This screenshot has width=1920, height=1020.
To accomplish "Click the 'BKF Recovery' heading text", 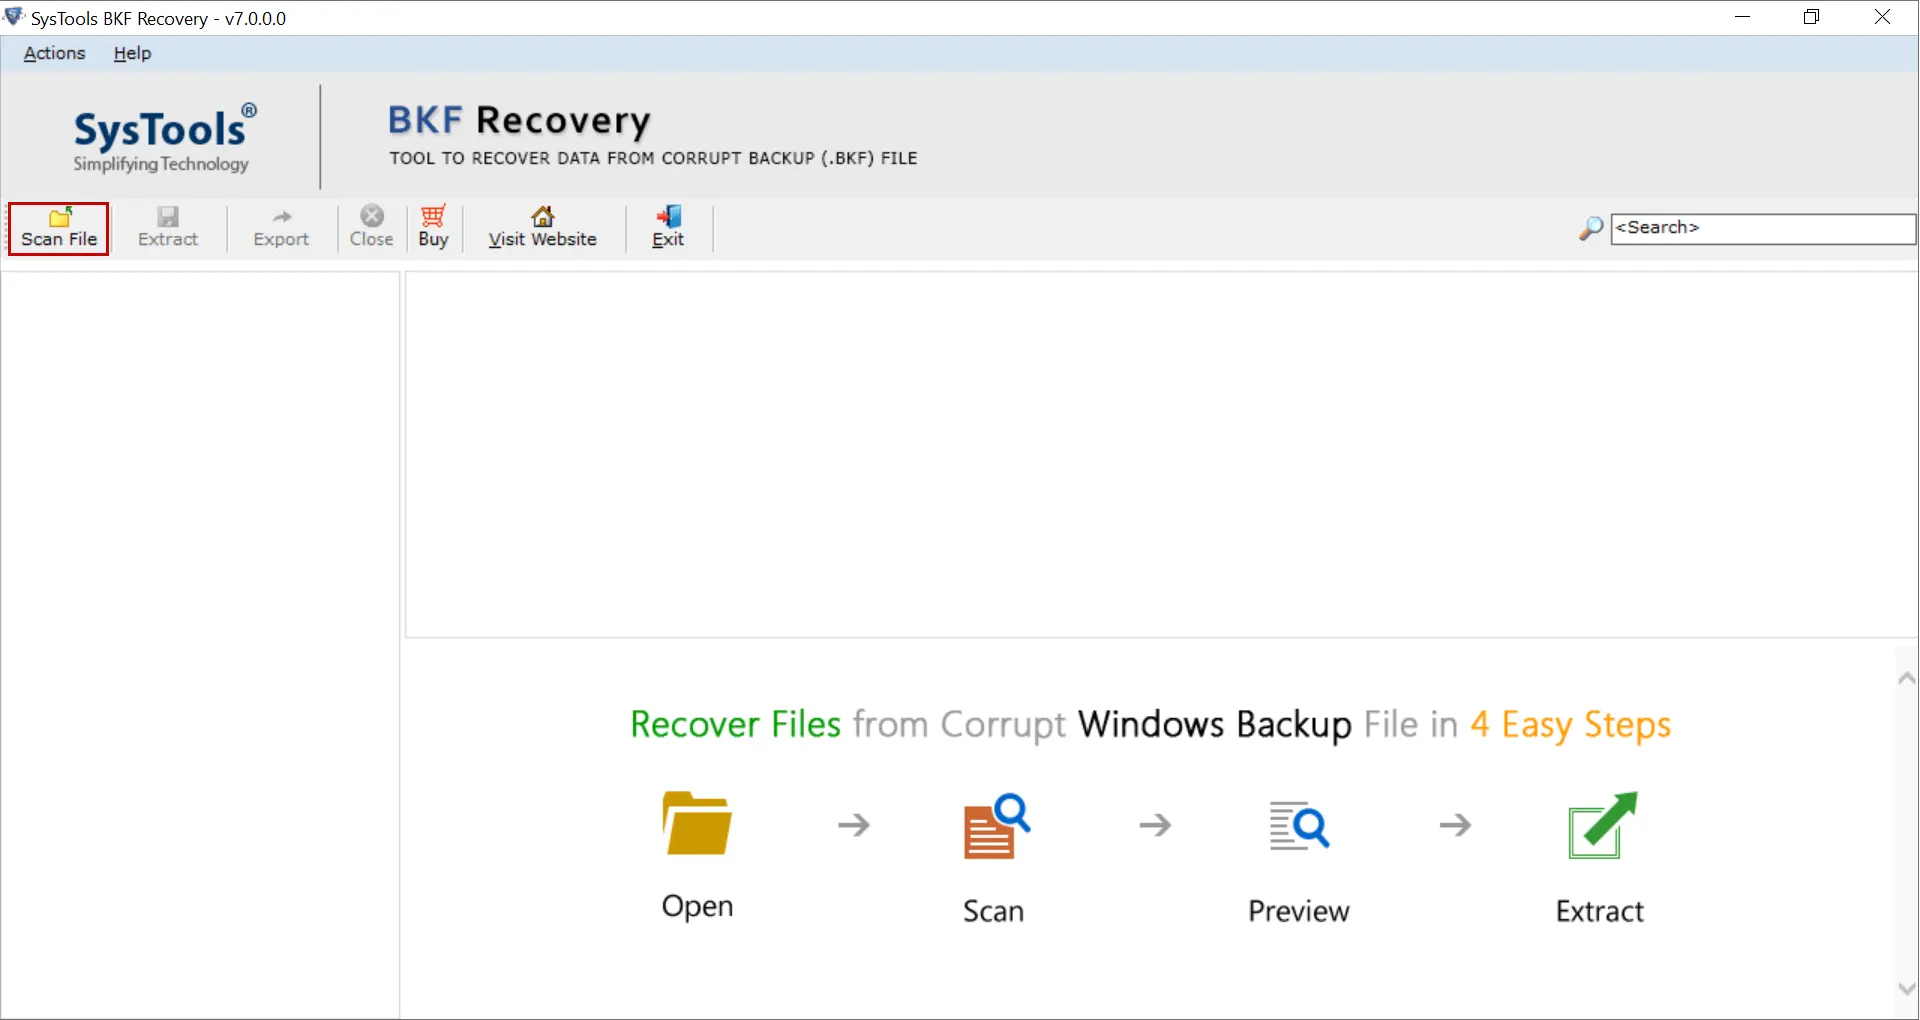I will pyautogui.click(x=519, y=121).
